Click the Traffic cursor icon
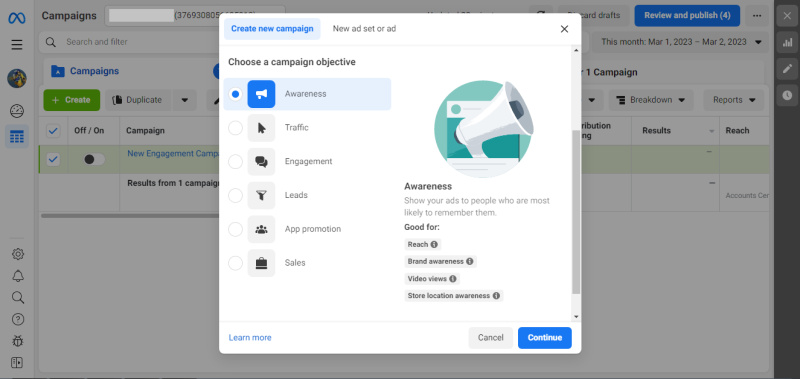 (261, 128)
